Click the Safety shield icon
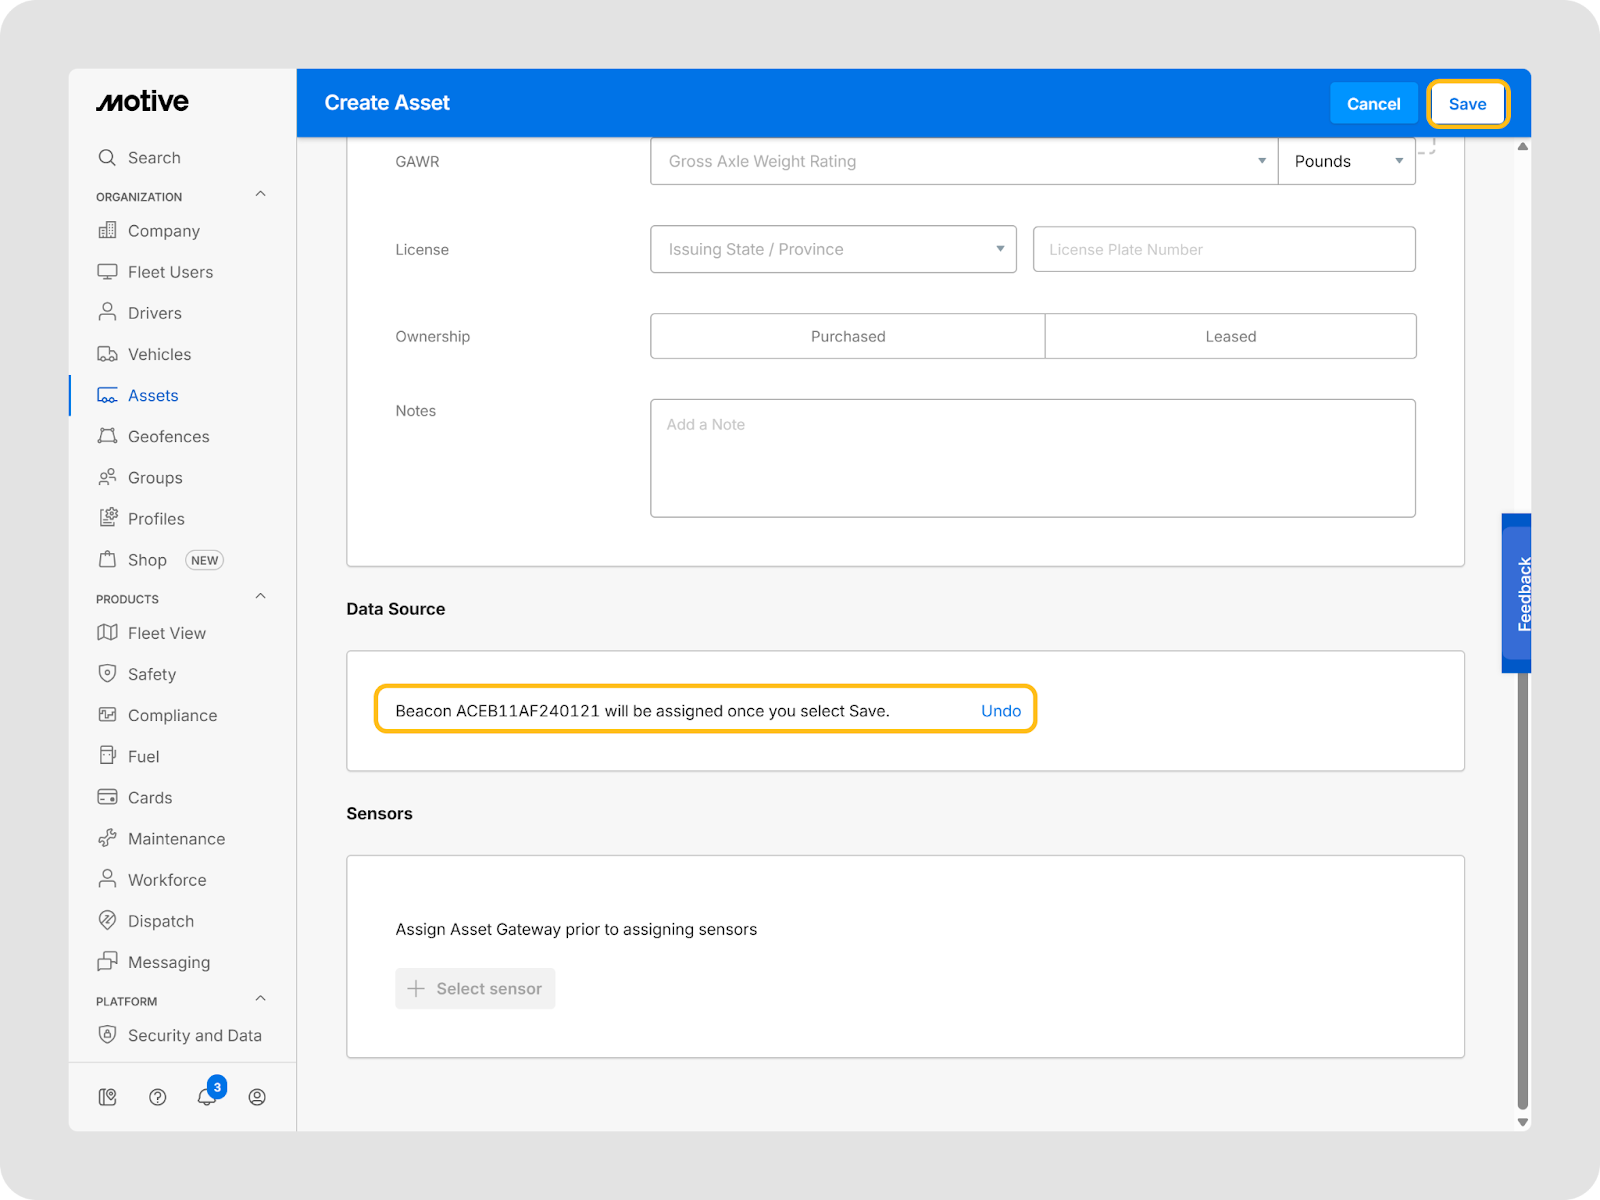The width and height of the screenshot is (1600, 1200). point(107,673)
